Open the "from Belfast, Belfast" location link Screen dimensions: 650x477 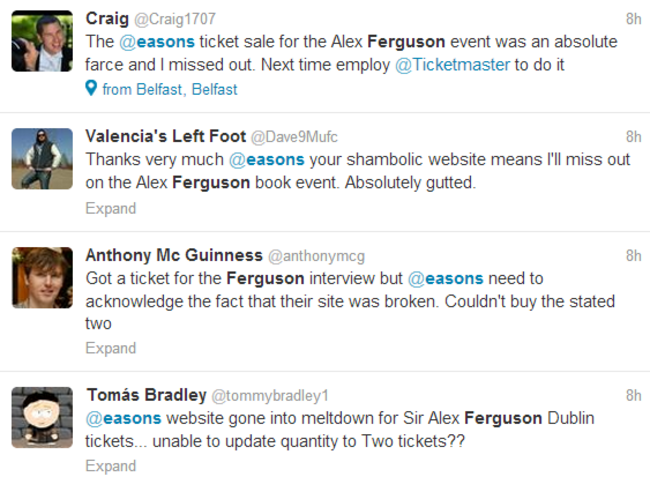click(x=169, y=89)
